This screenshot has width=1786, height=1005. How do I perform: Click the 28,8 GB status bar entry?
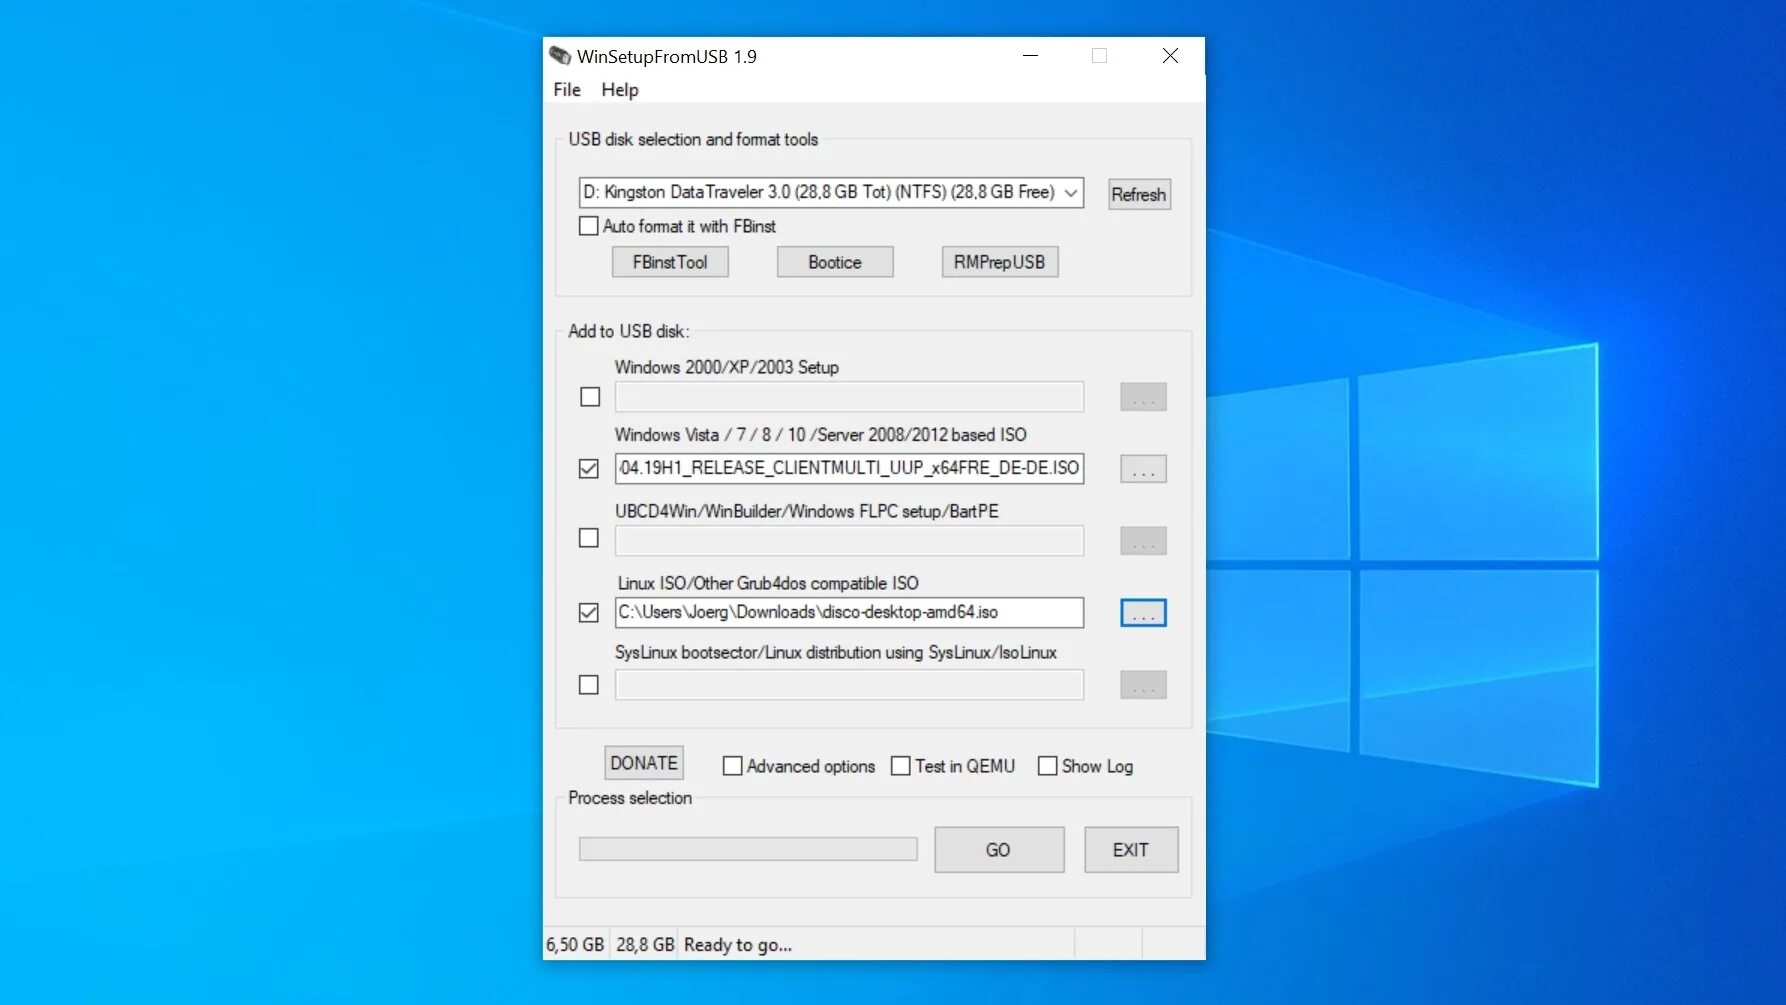(x=645, y=944)
